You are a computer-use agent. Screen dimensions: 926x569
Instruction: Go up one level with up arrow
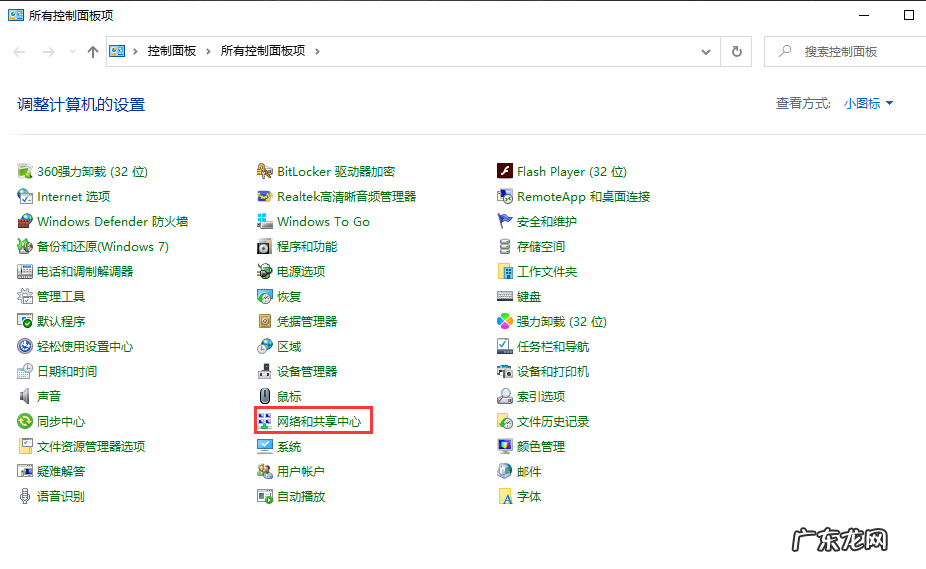(93, 52)
